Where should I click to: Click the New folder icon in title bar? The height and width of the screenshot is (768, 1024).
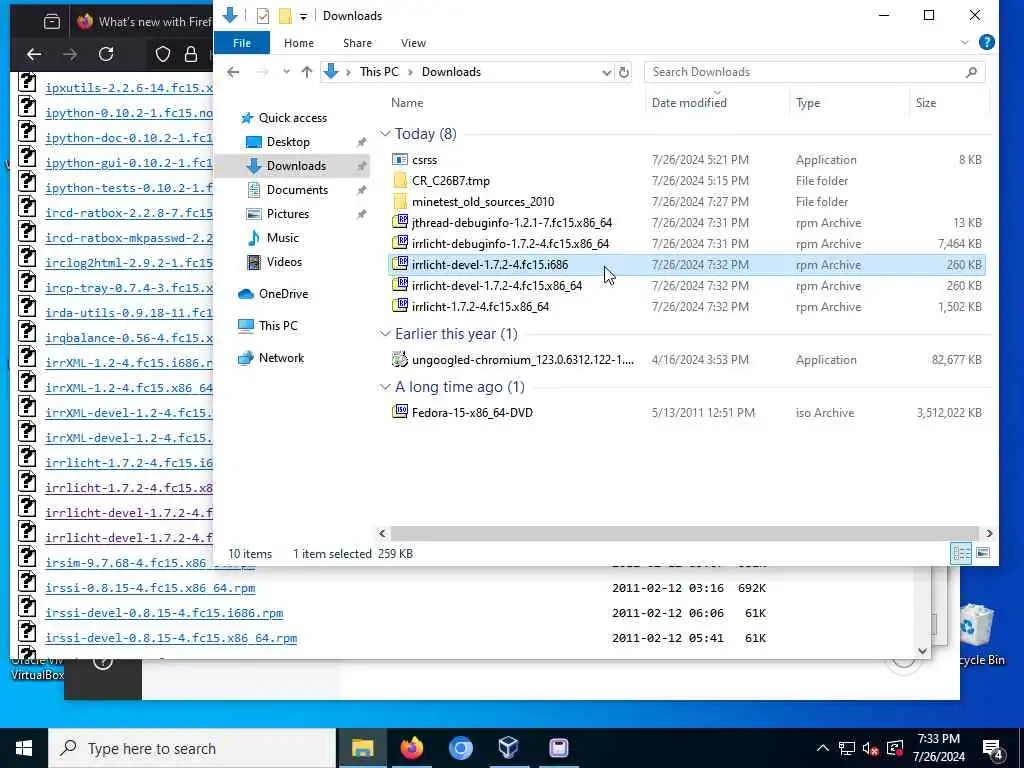click(x=285, y=16)
